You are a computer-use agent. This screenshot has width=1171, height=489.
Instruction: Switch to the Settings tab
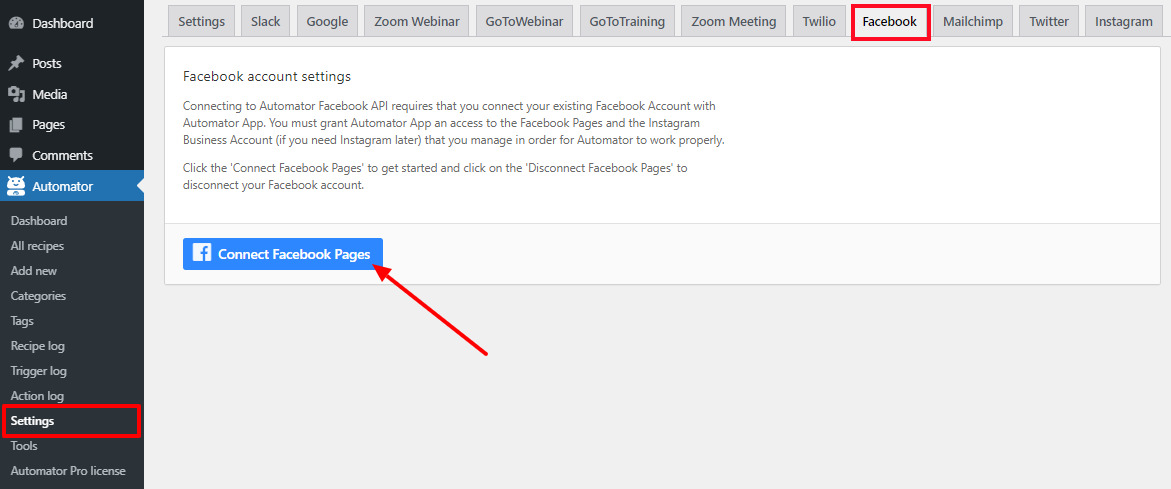[x=202, y=22]
